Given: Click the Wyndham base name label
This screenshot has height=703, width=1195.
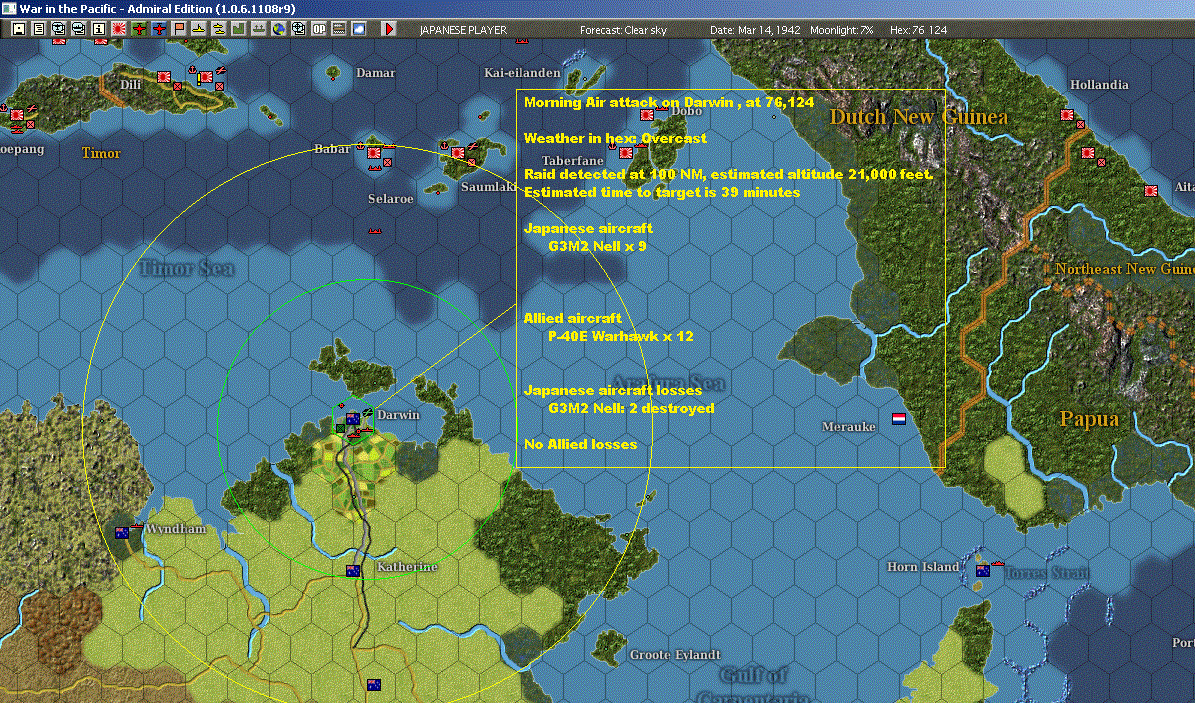Looking at the screenshot, I should coord(176,528).
